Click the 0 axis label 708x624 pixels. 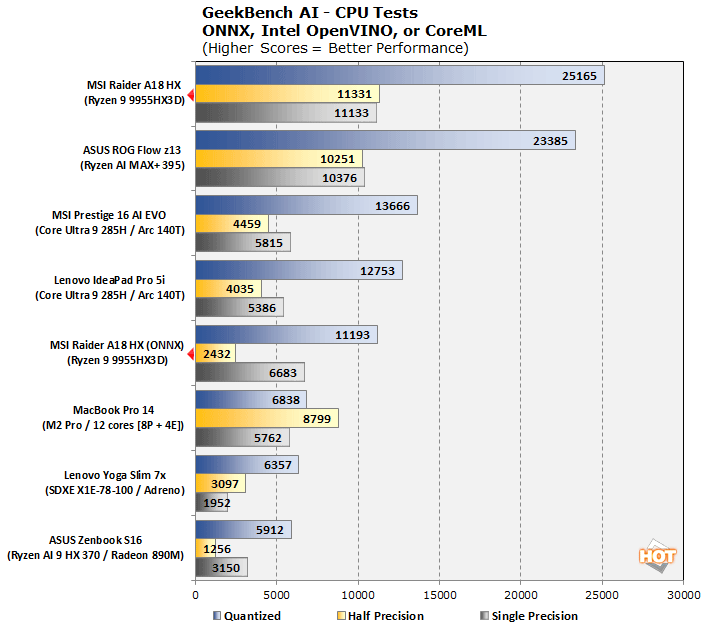195,595
